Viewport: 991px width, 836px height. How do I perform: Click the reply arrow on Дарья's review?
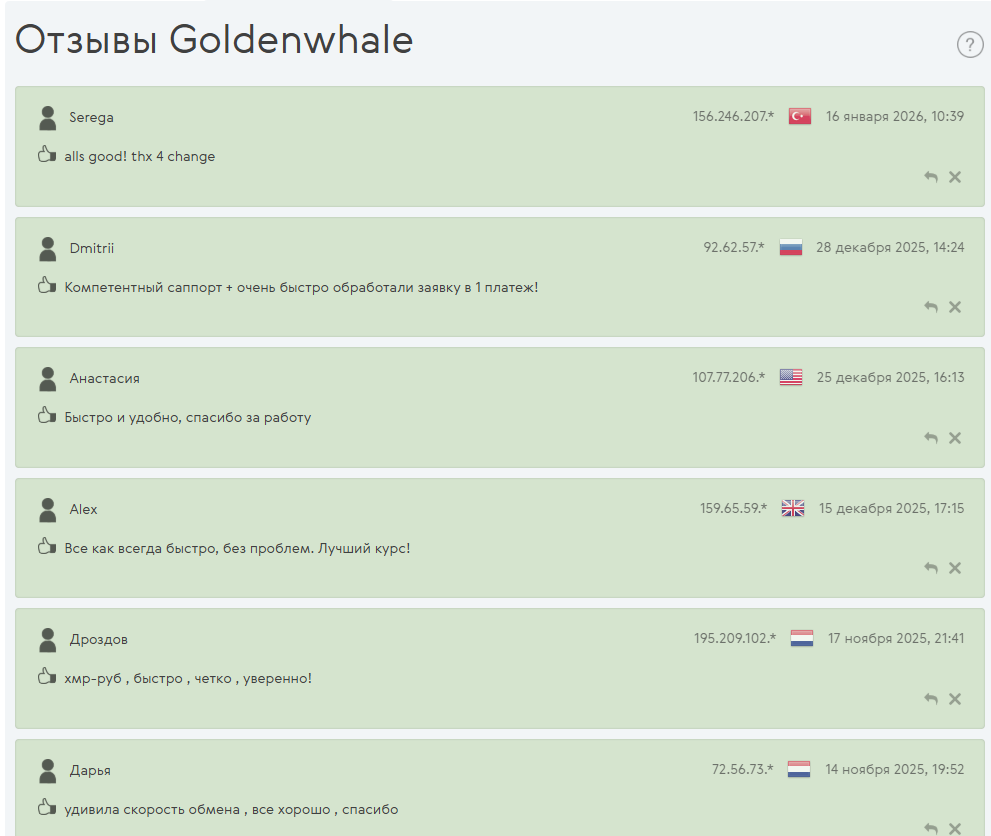(x=929, y=827)
